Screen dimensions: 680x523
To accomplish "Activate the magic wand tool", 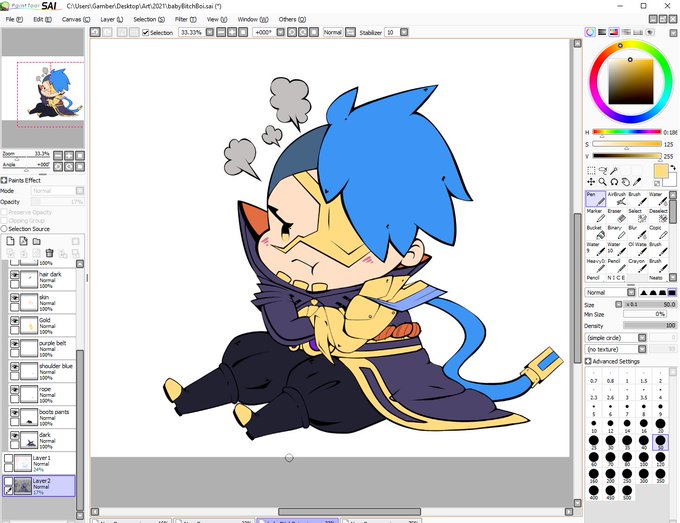I will tap(614, 170).
